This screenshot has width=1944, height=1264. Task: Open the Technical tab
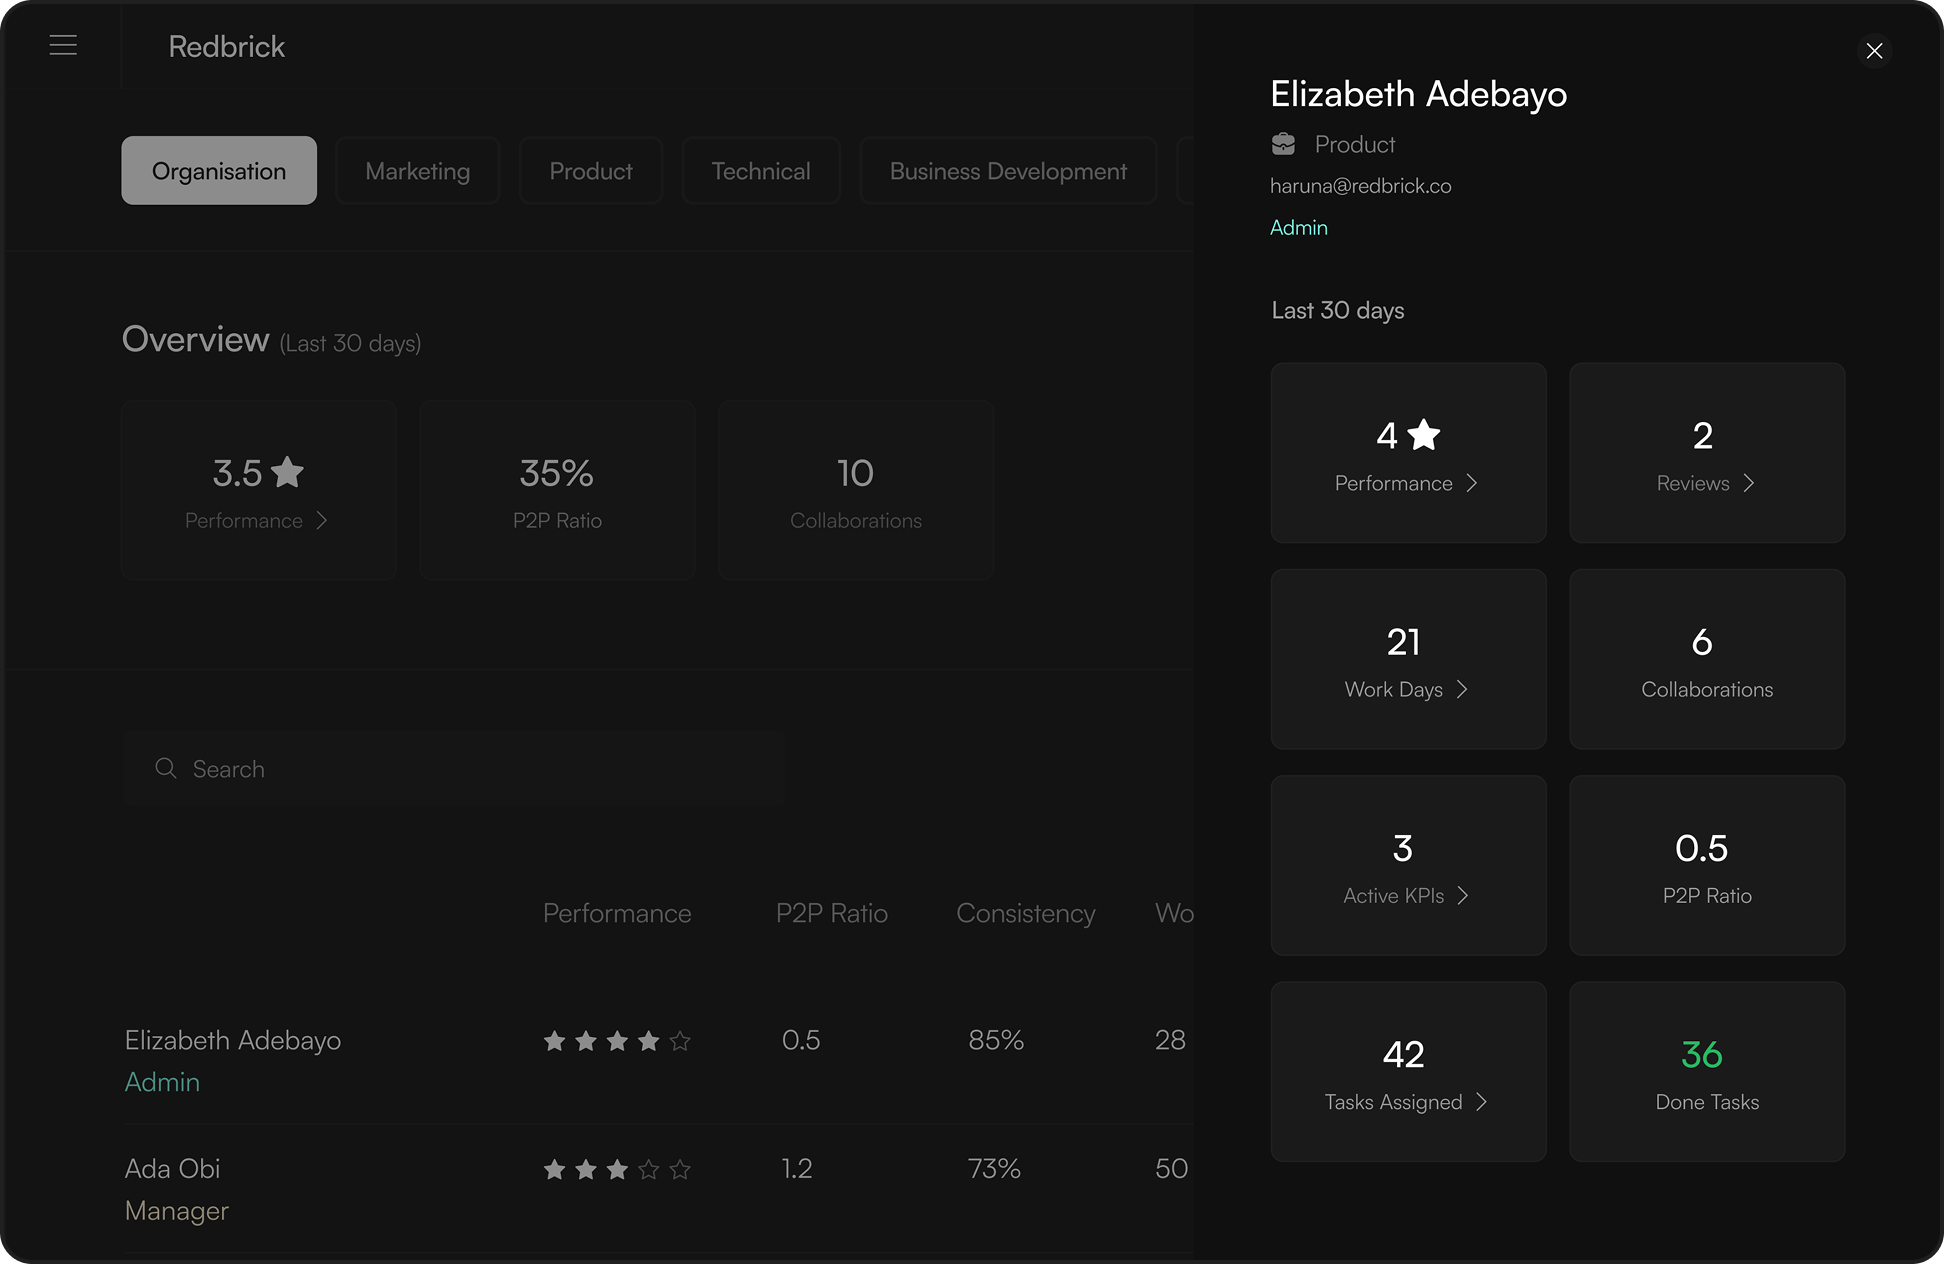[x=760, y=171]
